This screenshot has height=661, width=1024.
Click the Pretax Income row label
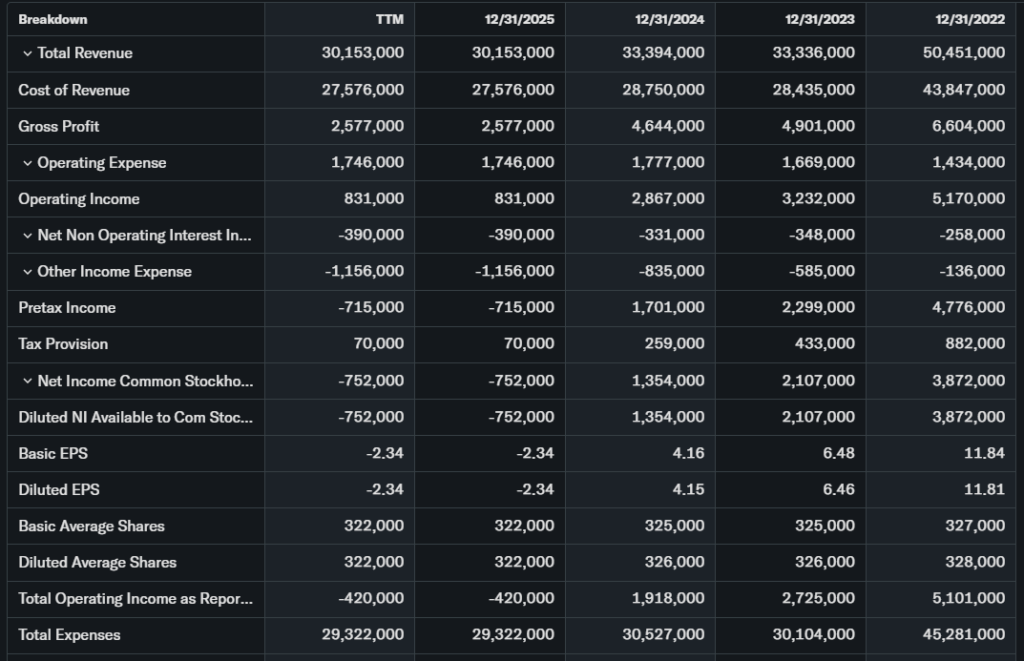pos(67,308)
